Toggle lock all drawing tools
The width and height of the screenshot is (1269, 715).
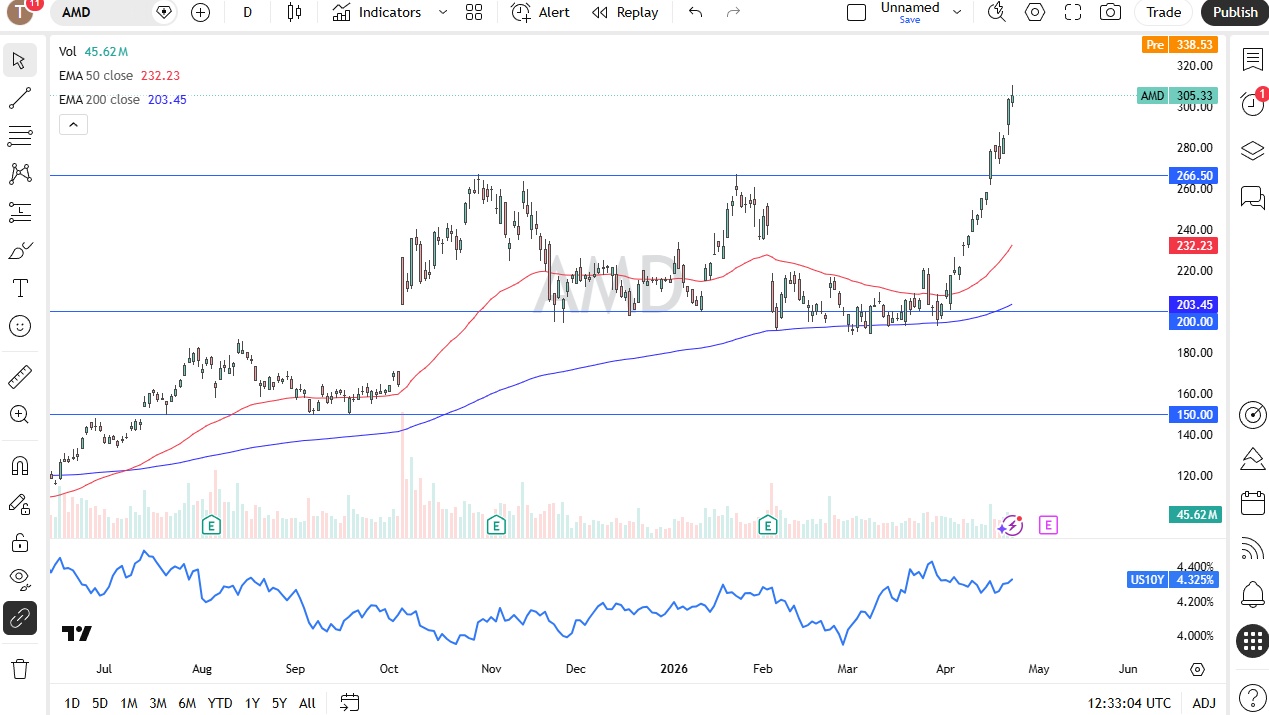pyautogui.click(x=20, y=542)
